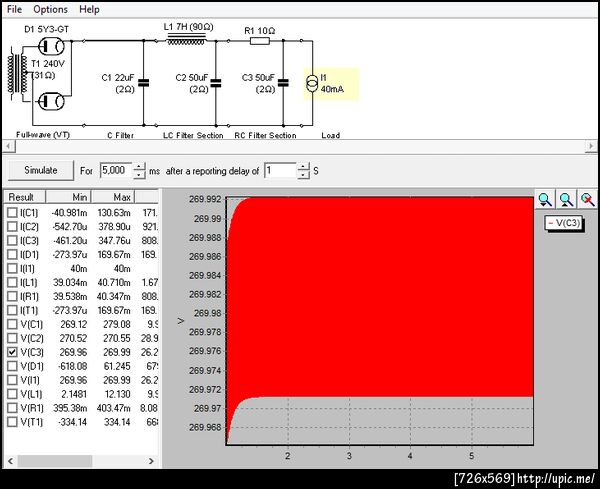
Task: Click the RC Filter Section label
Action: click(265, 135)
